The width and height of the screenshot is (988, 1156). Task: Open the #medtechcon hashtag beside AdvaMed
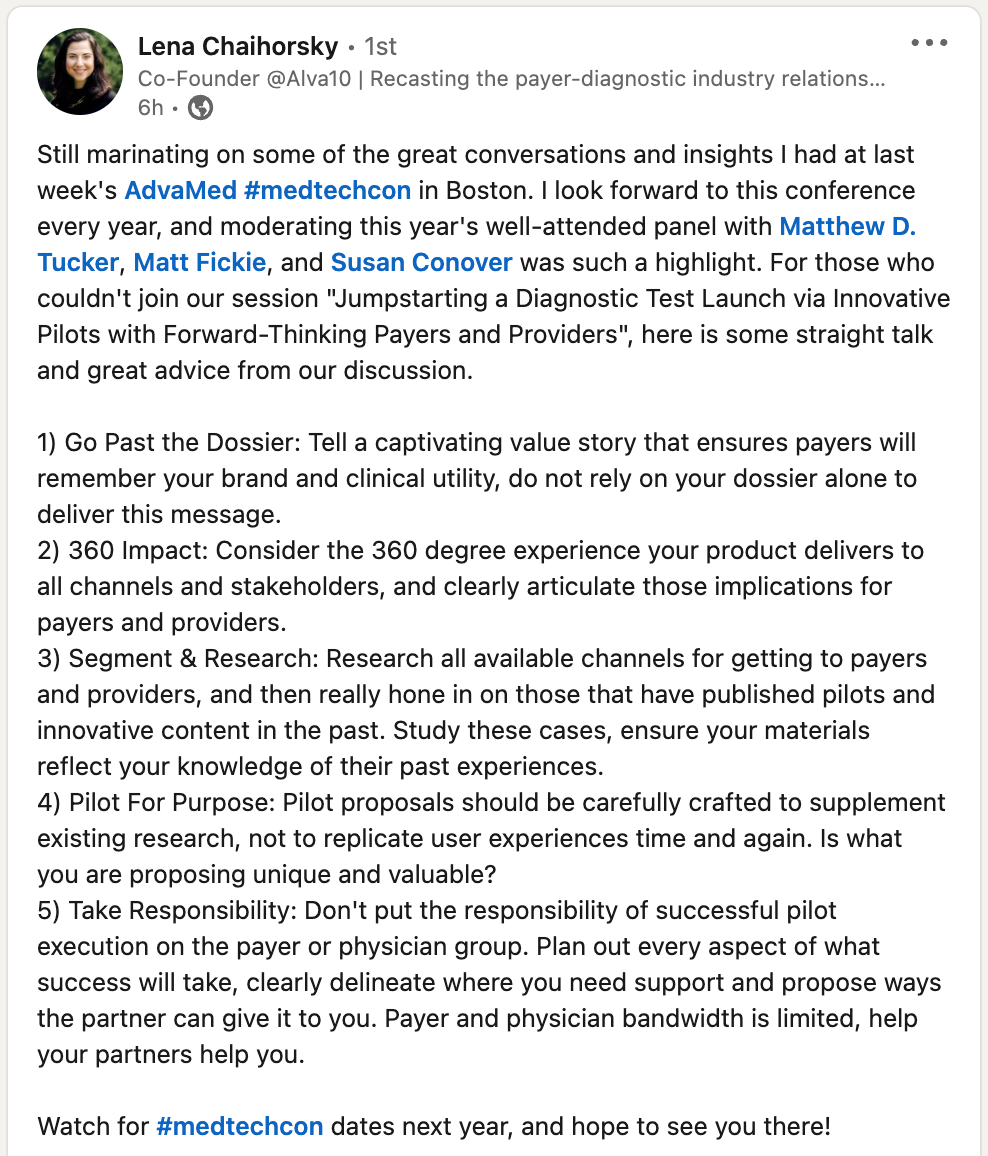tap(327, 190)
